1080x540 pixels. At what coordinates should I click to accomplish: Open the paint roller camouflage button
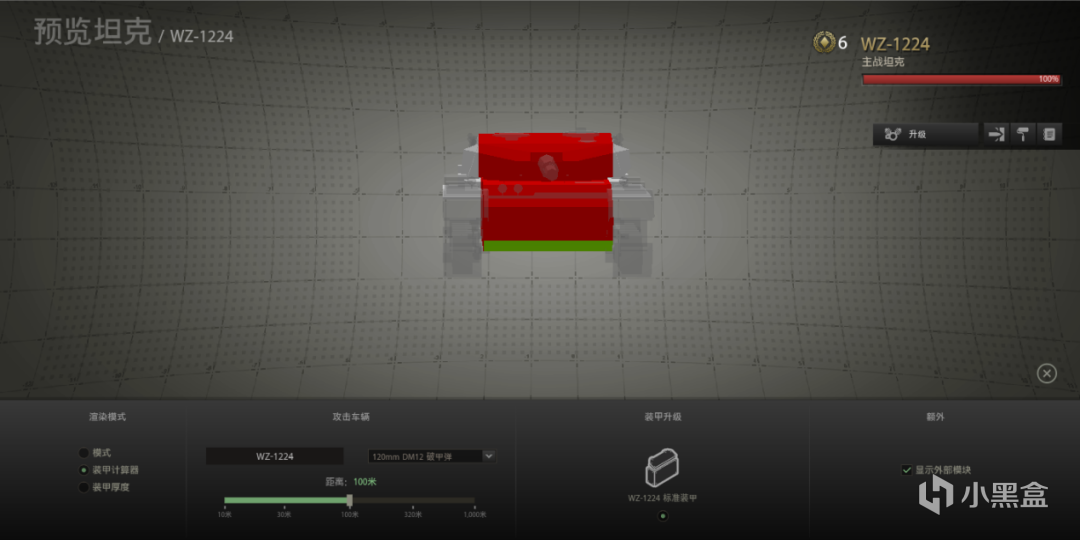1023,134
